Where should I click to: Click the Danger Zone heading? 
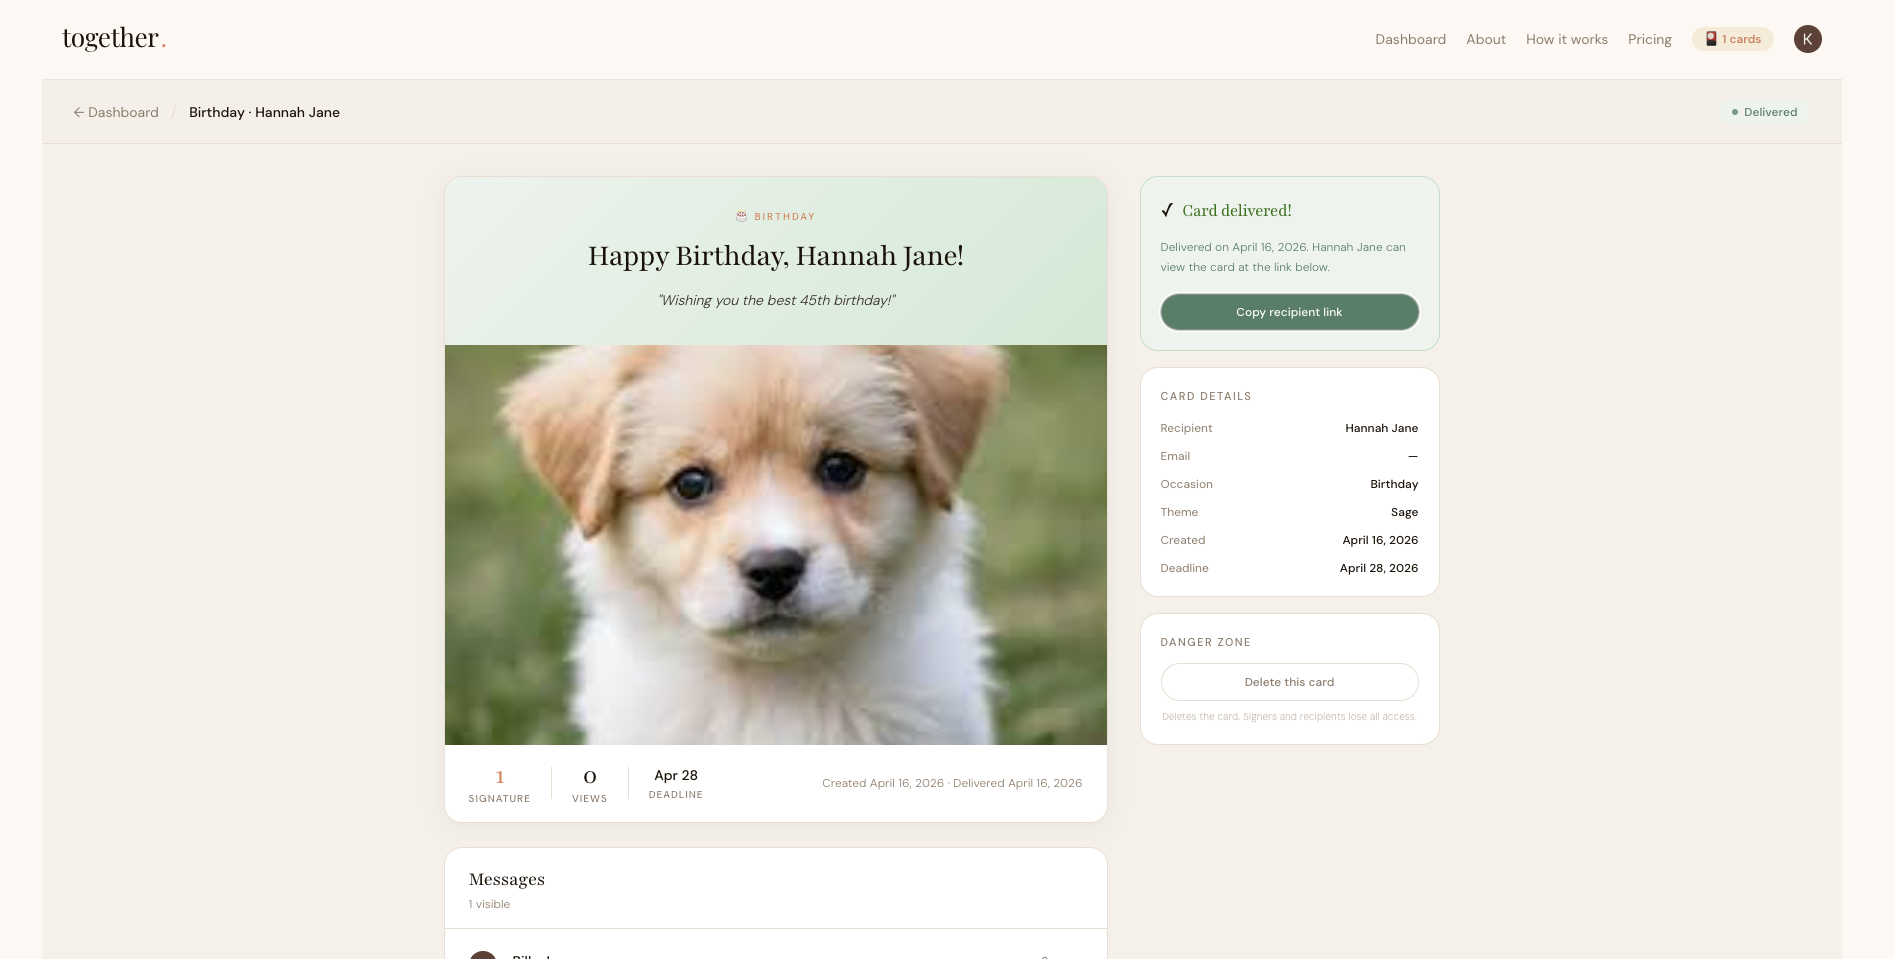[x=1205, y=642]
